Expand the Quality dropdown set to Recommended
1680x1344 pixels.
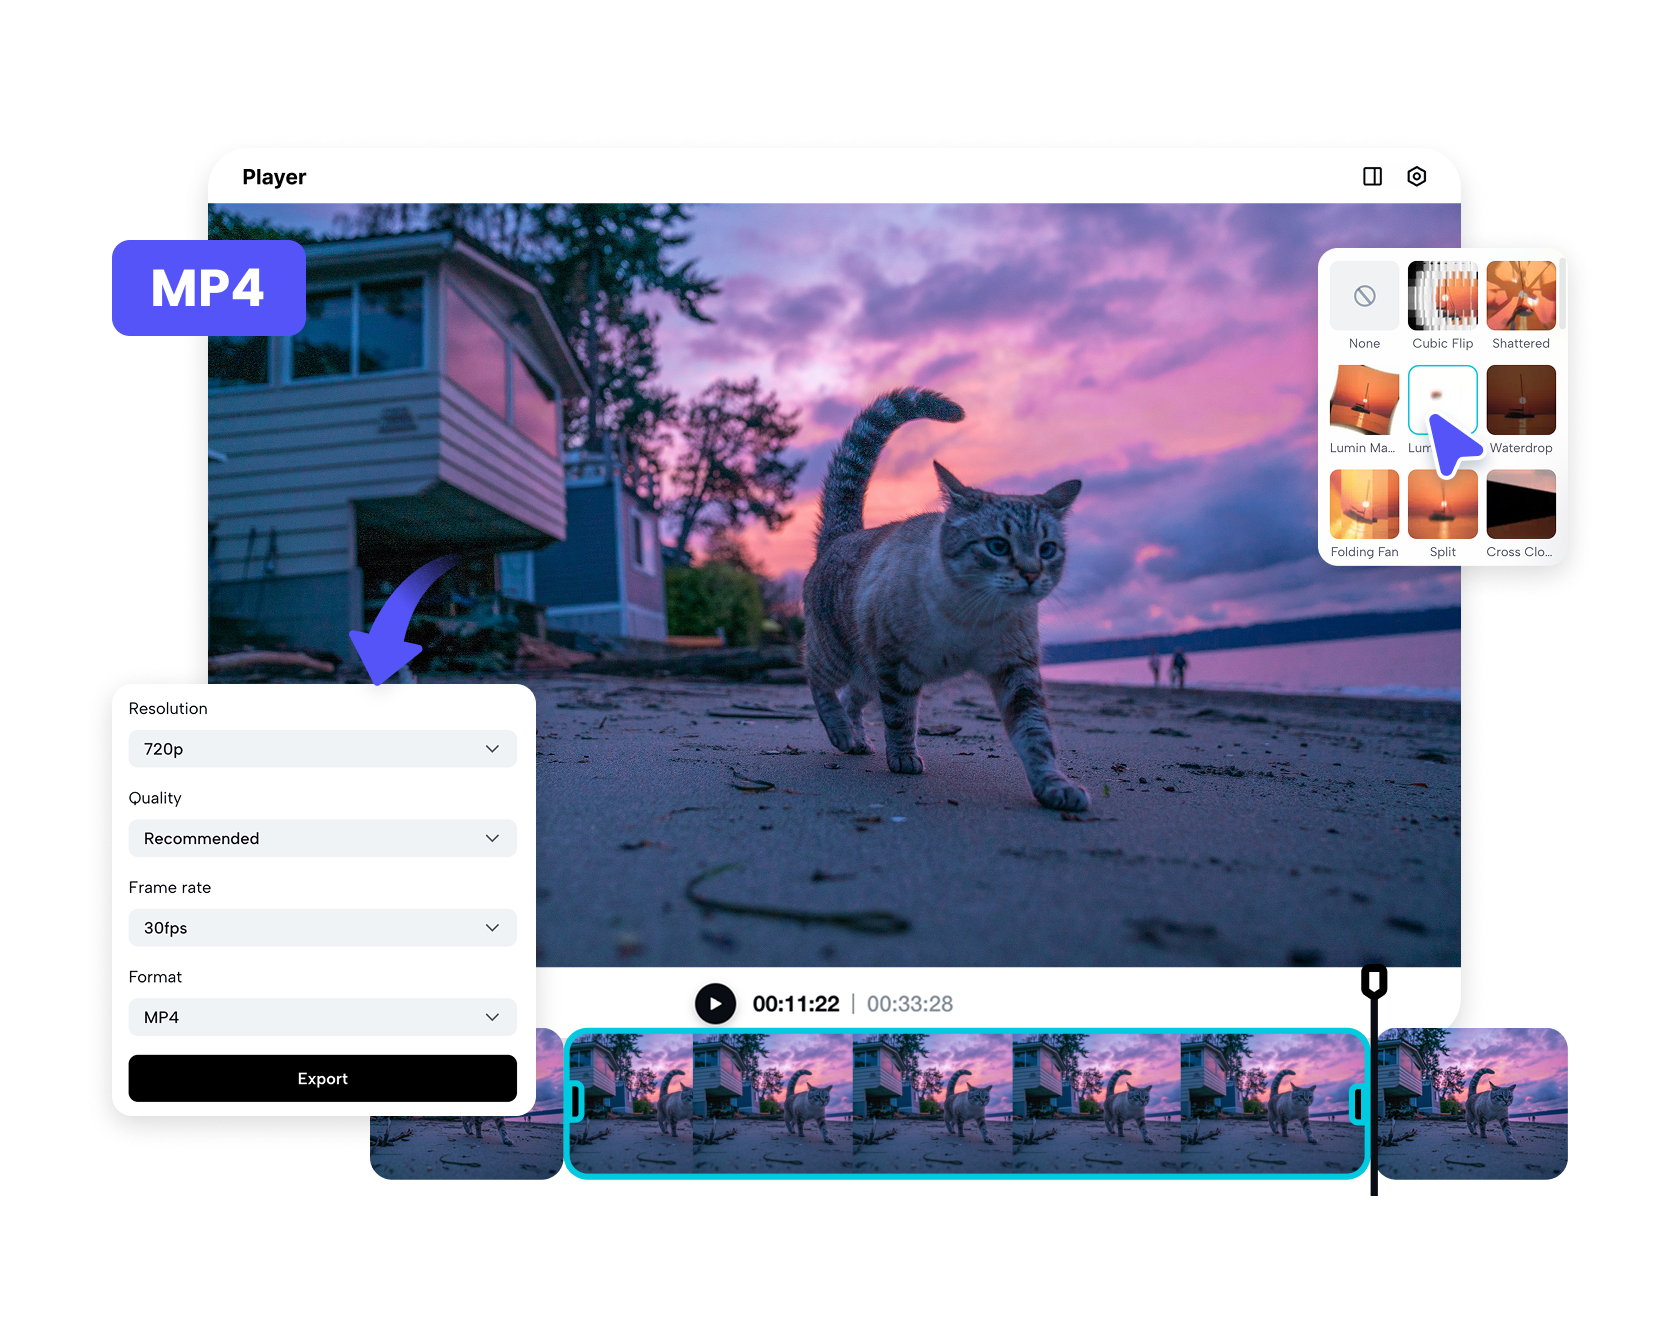(322, 838)
